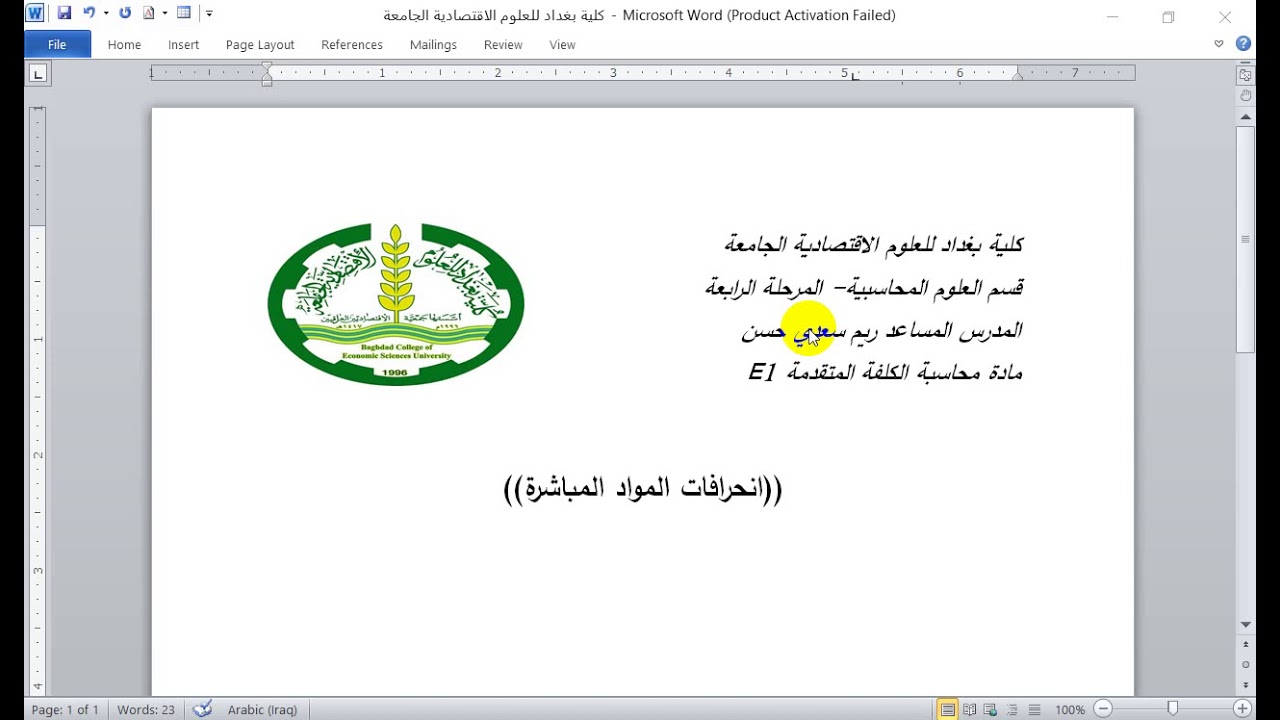The image size is (1280, 720).
Task: Open the File tab
Action: tap(57, 45)
